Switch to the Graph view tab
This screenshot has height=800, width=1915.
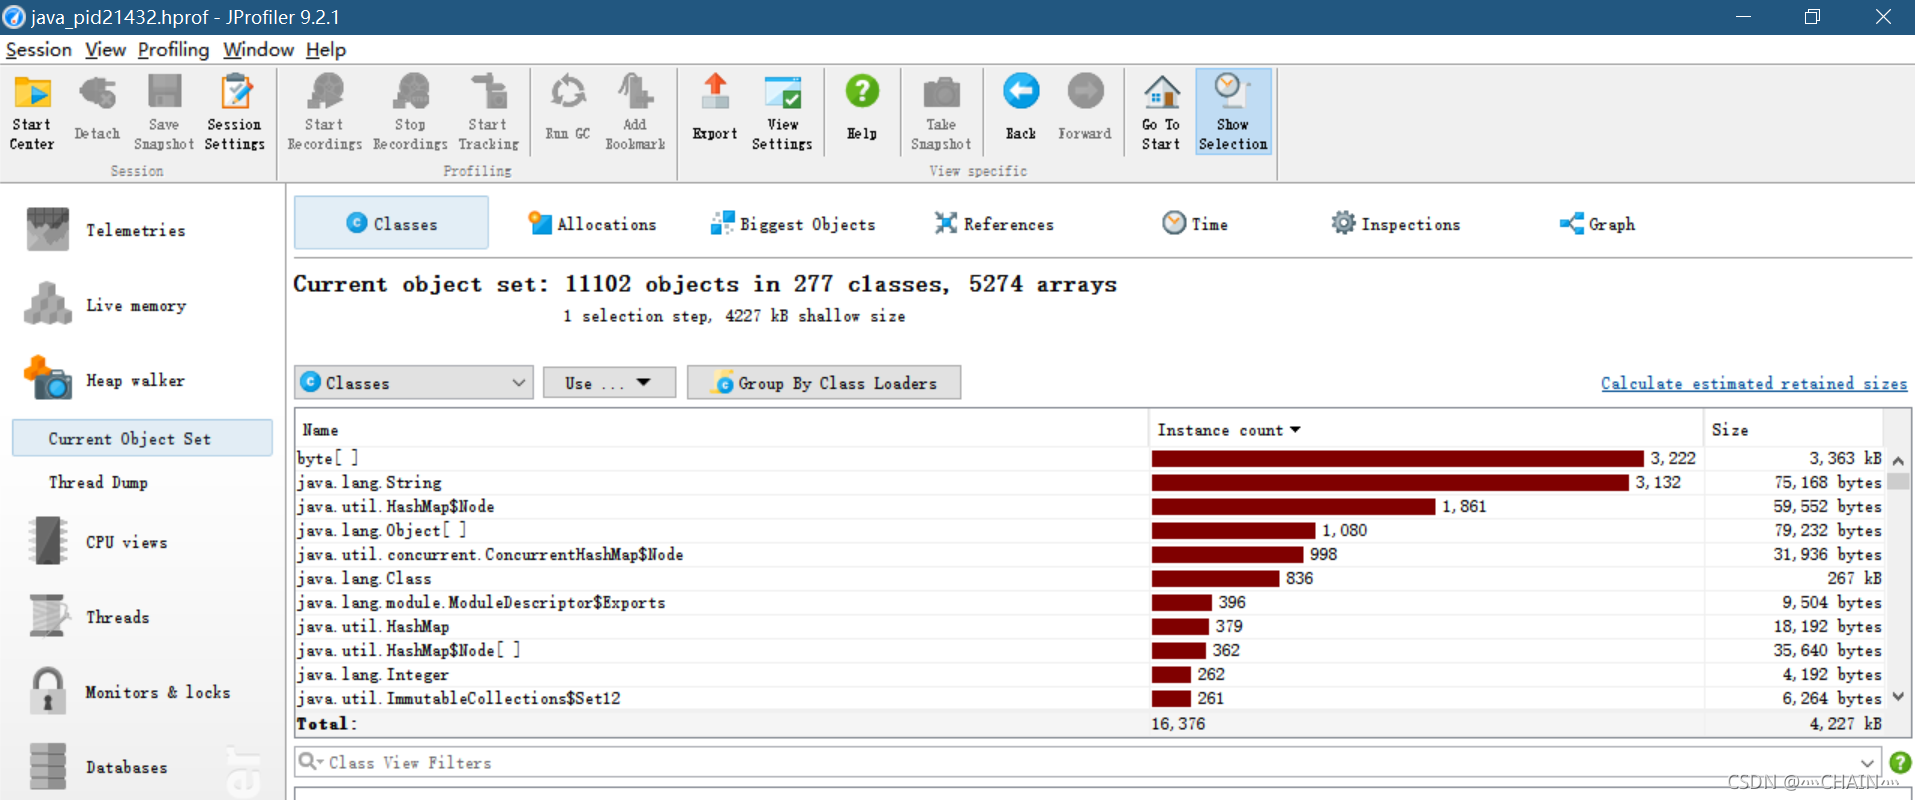point(1597,224)
